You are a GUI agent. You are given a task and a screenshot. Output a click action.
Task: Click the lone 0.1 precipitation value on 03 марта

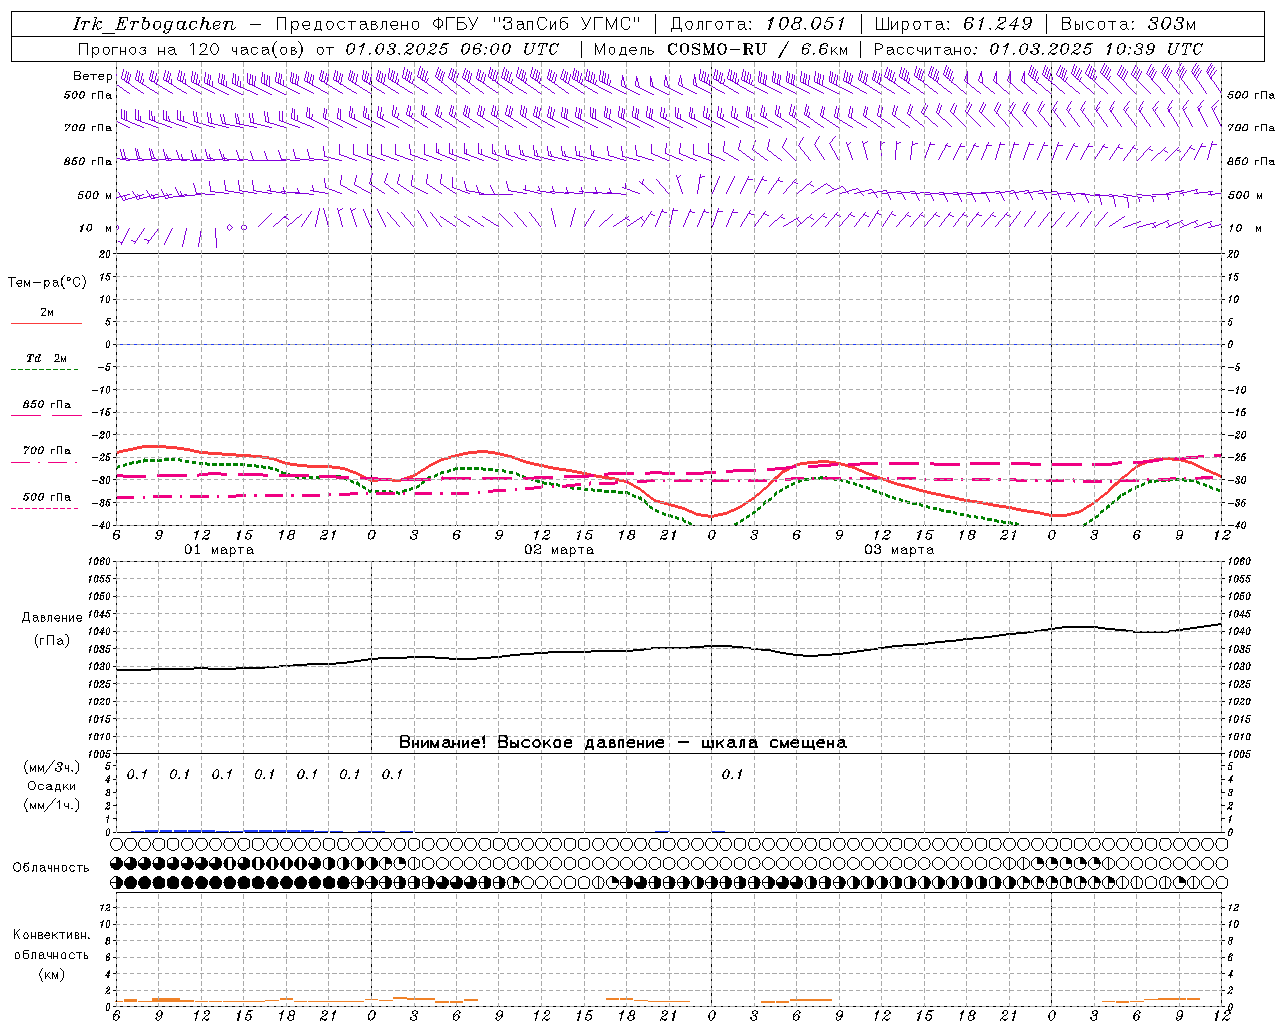(x=732, y=774)
